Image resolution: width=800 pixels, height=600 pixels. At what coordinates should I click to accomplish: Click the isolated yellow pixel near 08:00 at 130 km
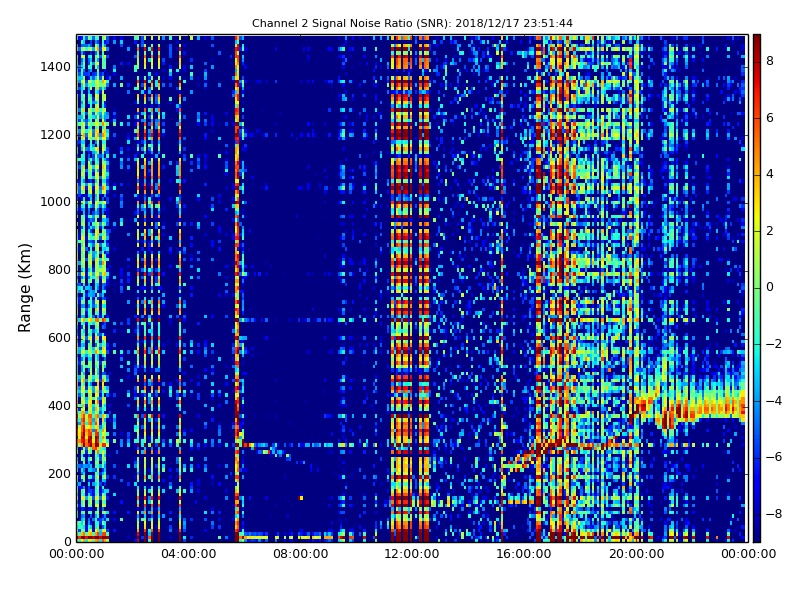point(301,498)
